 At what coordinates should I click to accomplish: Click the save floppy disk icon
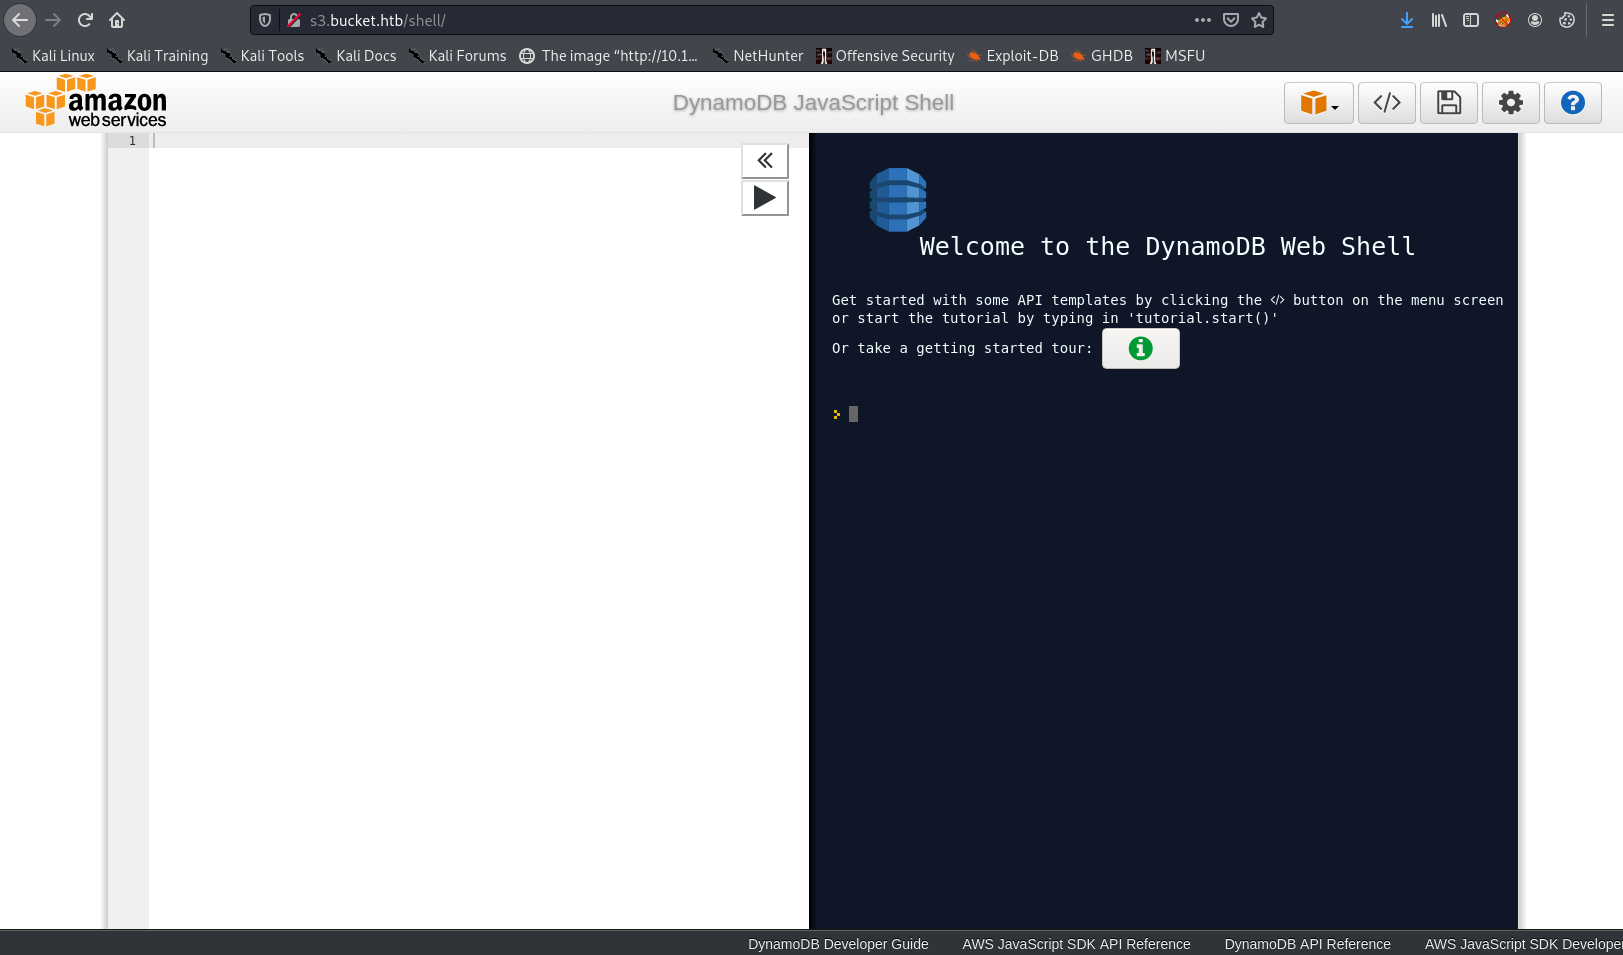click(x=1449, y=103)
